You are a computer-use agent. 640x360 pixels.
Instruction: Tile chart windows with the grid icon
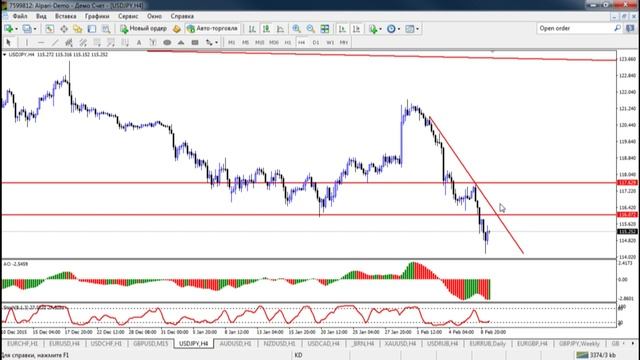coord(325,29)
